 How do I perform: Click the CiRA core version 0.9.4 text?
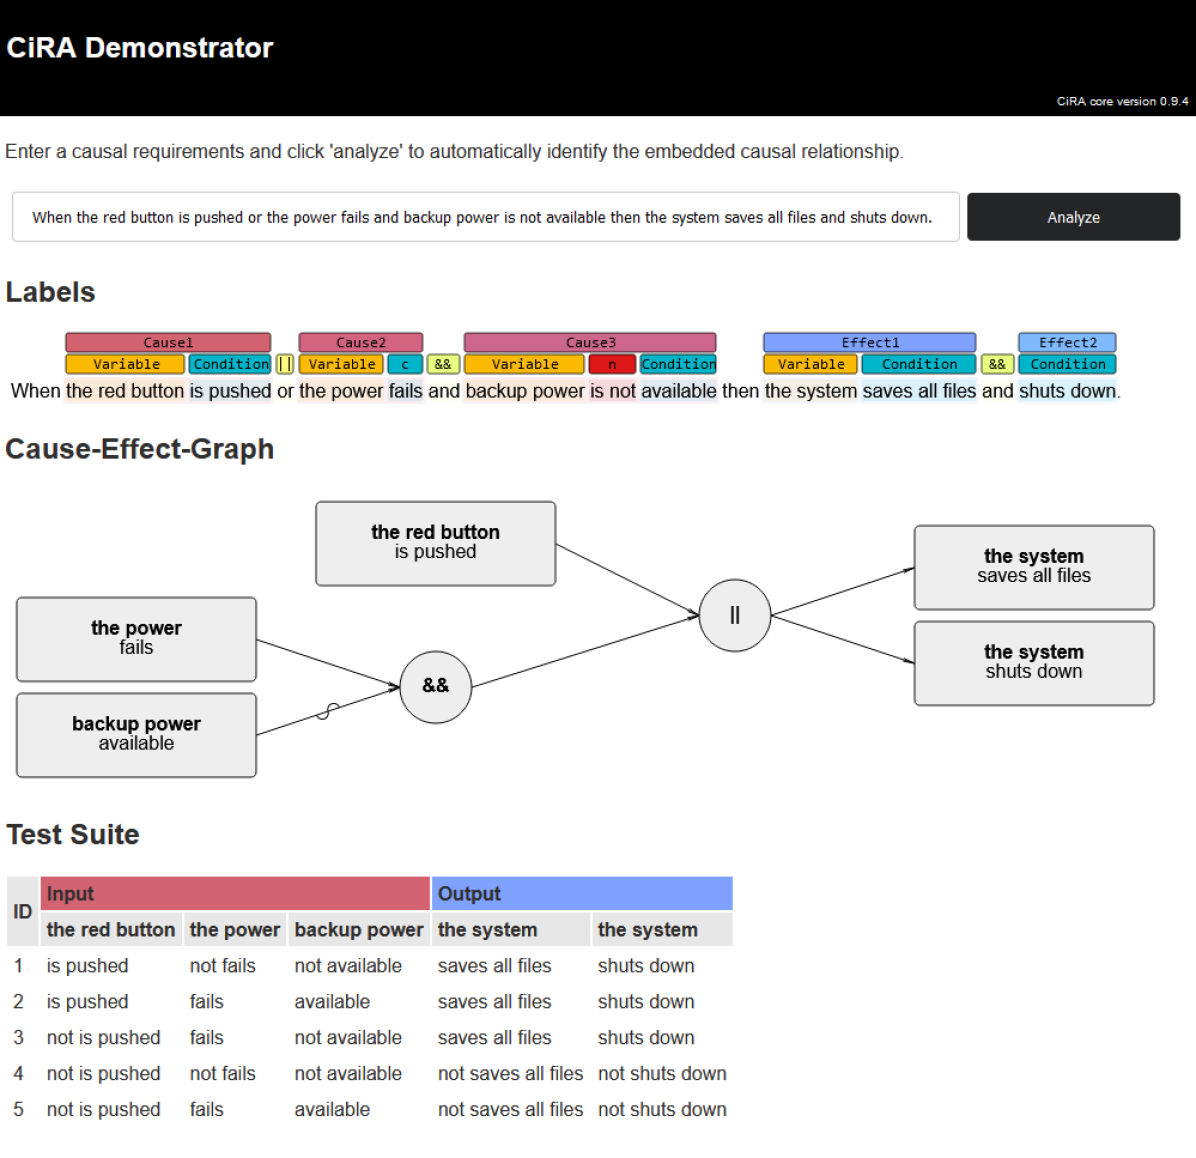[1122, 101]
